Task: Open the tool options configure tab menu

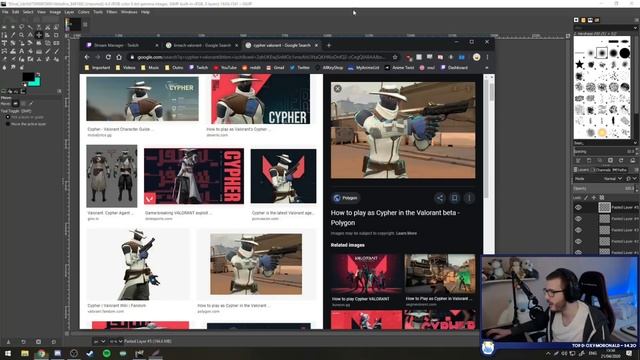Action: (x=59, y=91)
